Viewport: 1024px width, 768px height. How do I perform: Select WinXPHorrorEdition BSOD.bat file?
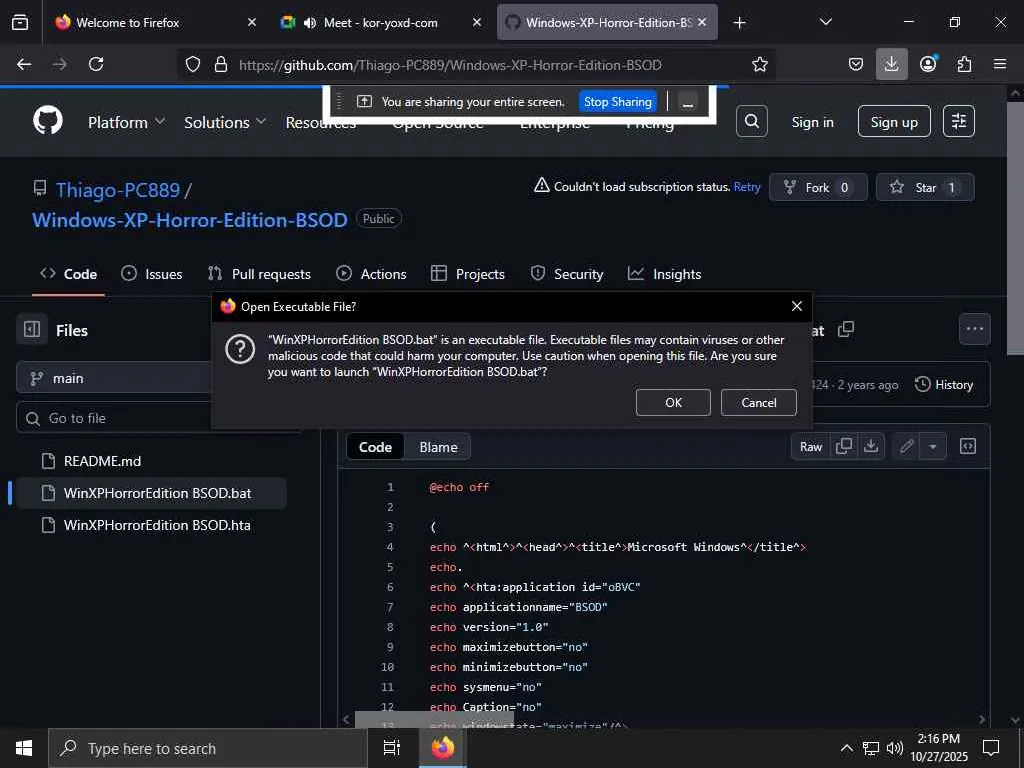152,493
